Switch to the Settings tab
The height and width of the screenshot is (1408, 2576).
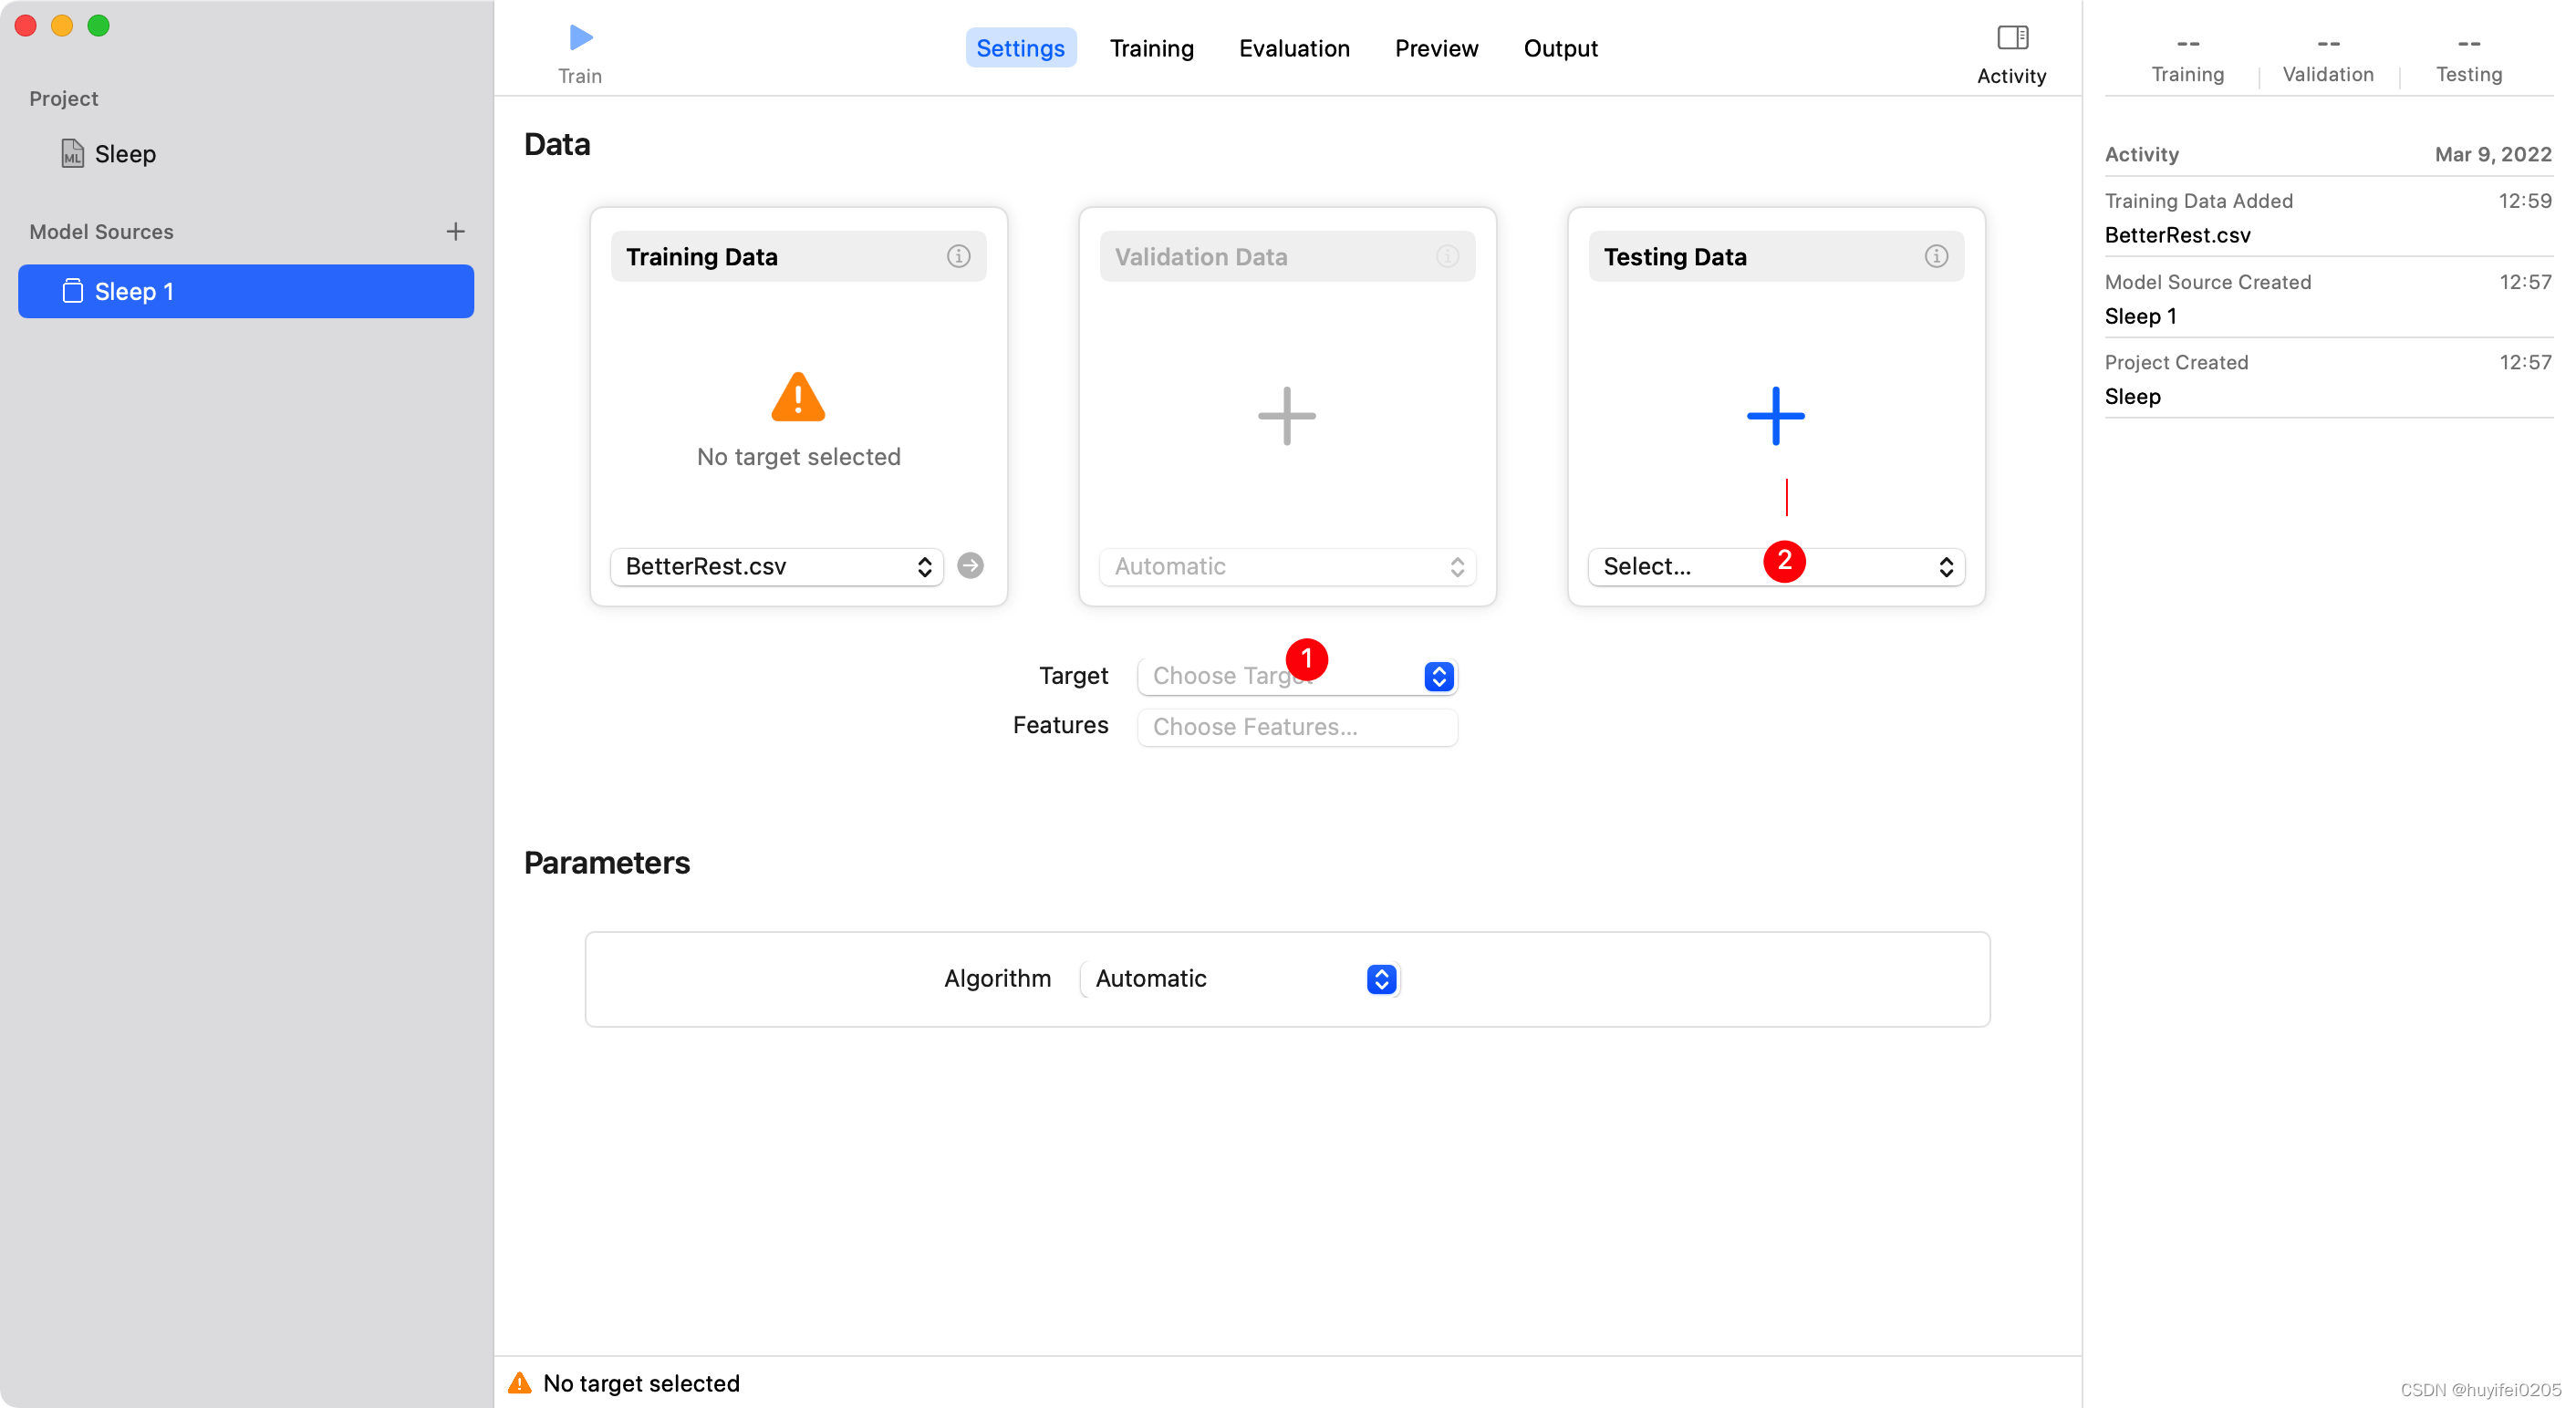click(1020, 48)
